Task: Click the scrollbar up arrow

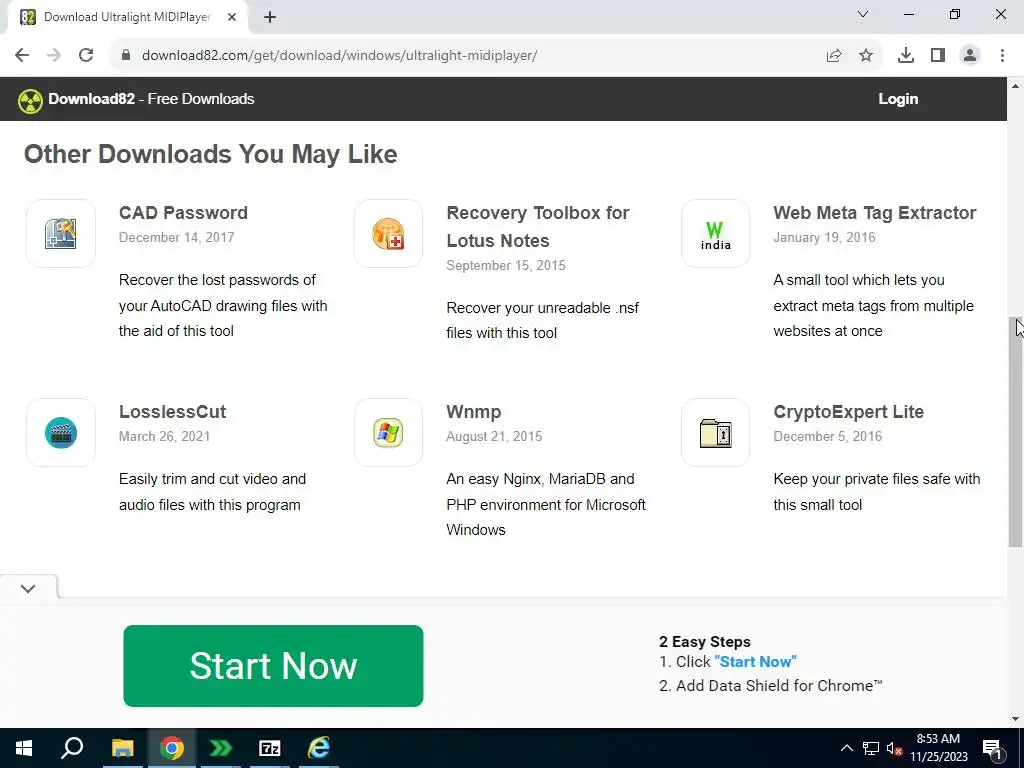Action: (1015, 86)
